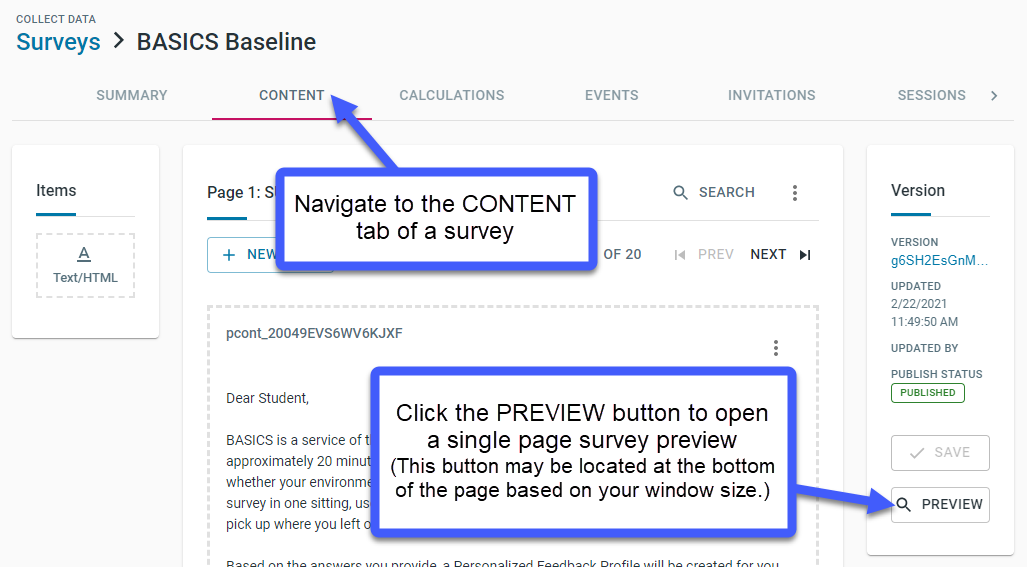Click the PUBLISHED status badge
Image resolution: width=1027 pixels, height=567 pixels.
(x=927, y=393)
